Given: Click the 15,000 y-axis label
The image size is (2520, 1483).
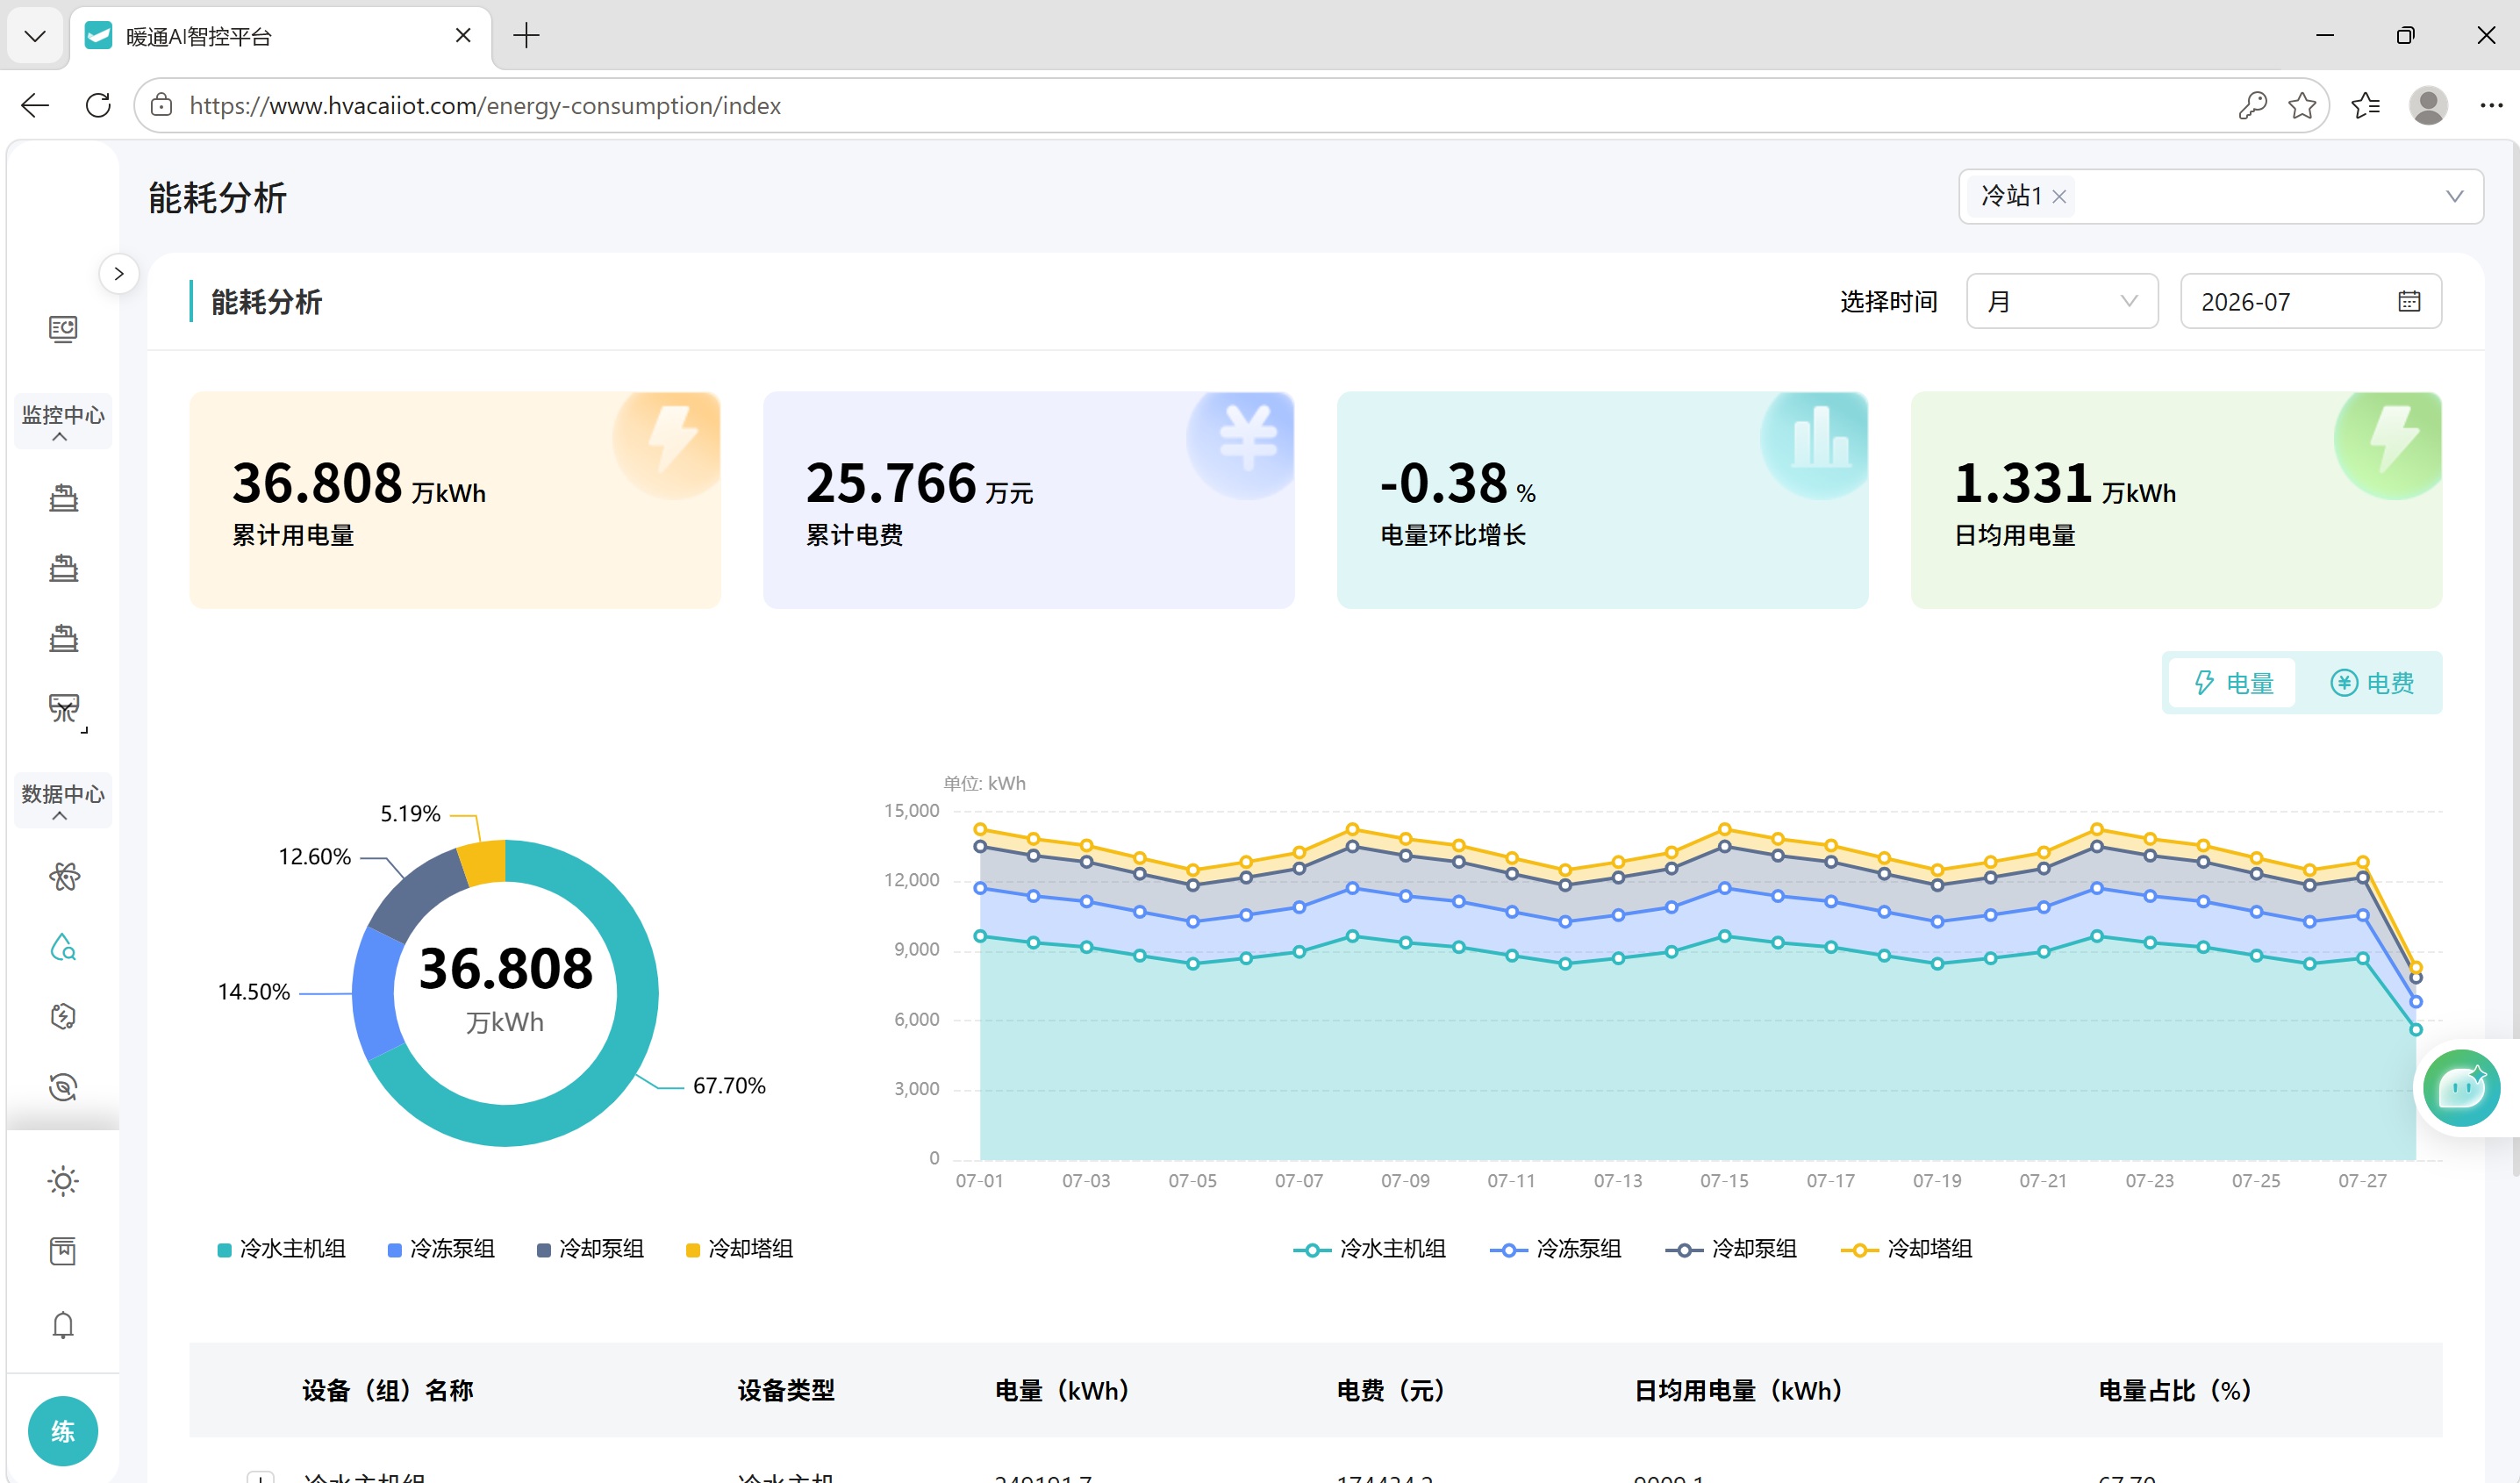Looking at the screenshot, I should [911, 810].
